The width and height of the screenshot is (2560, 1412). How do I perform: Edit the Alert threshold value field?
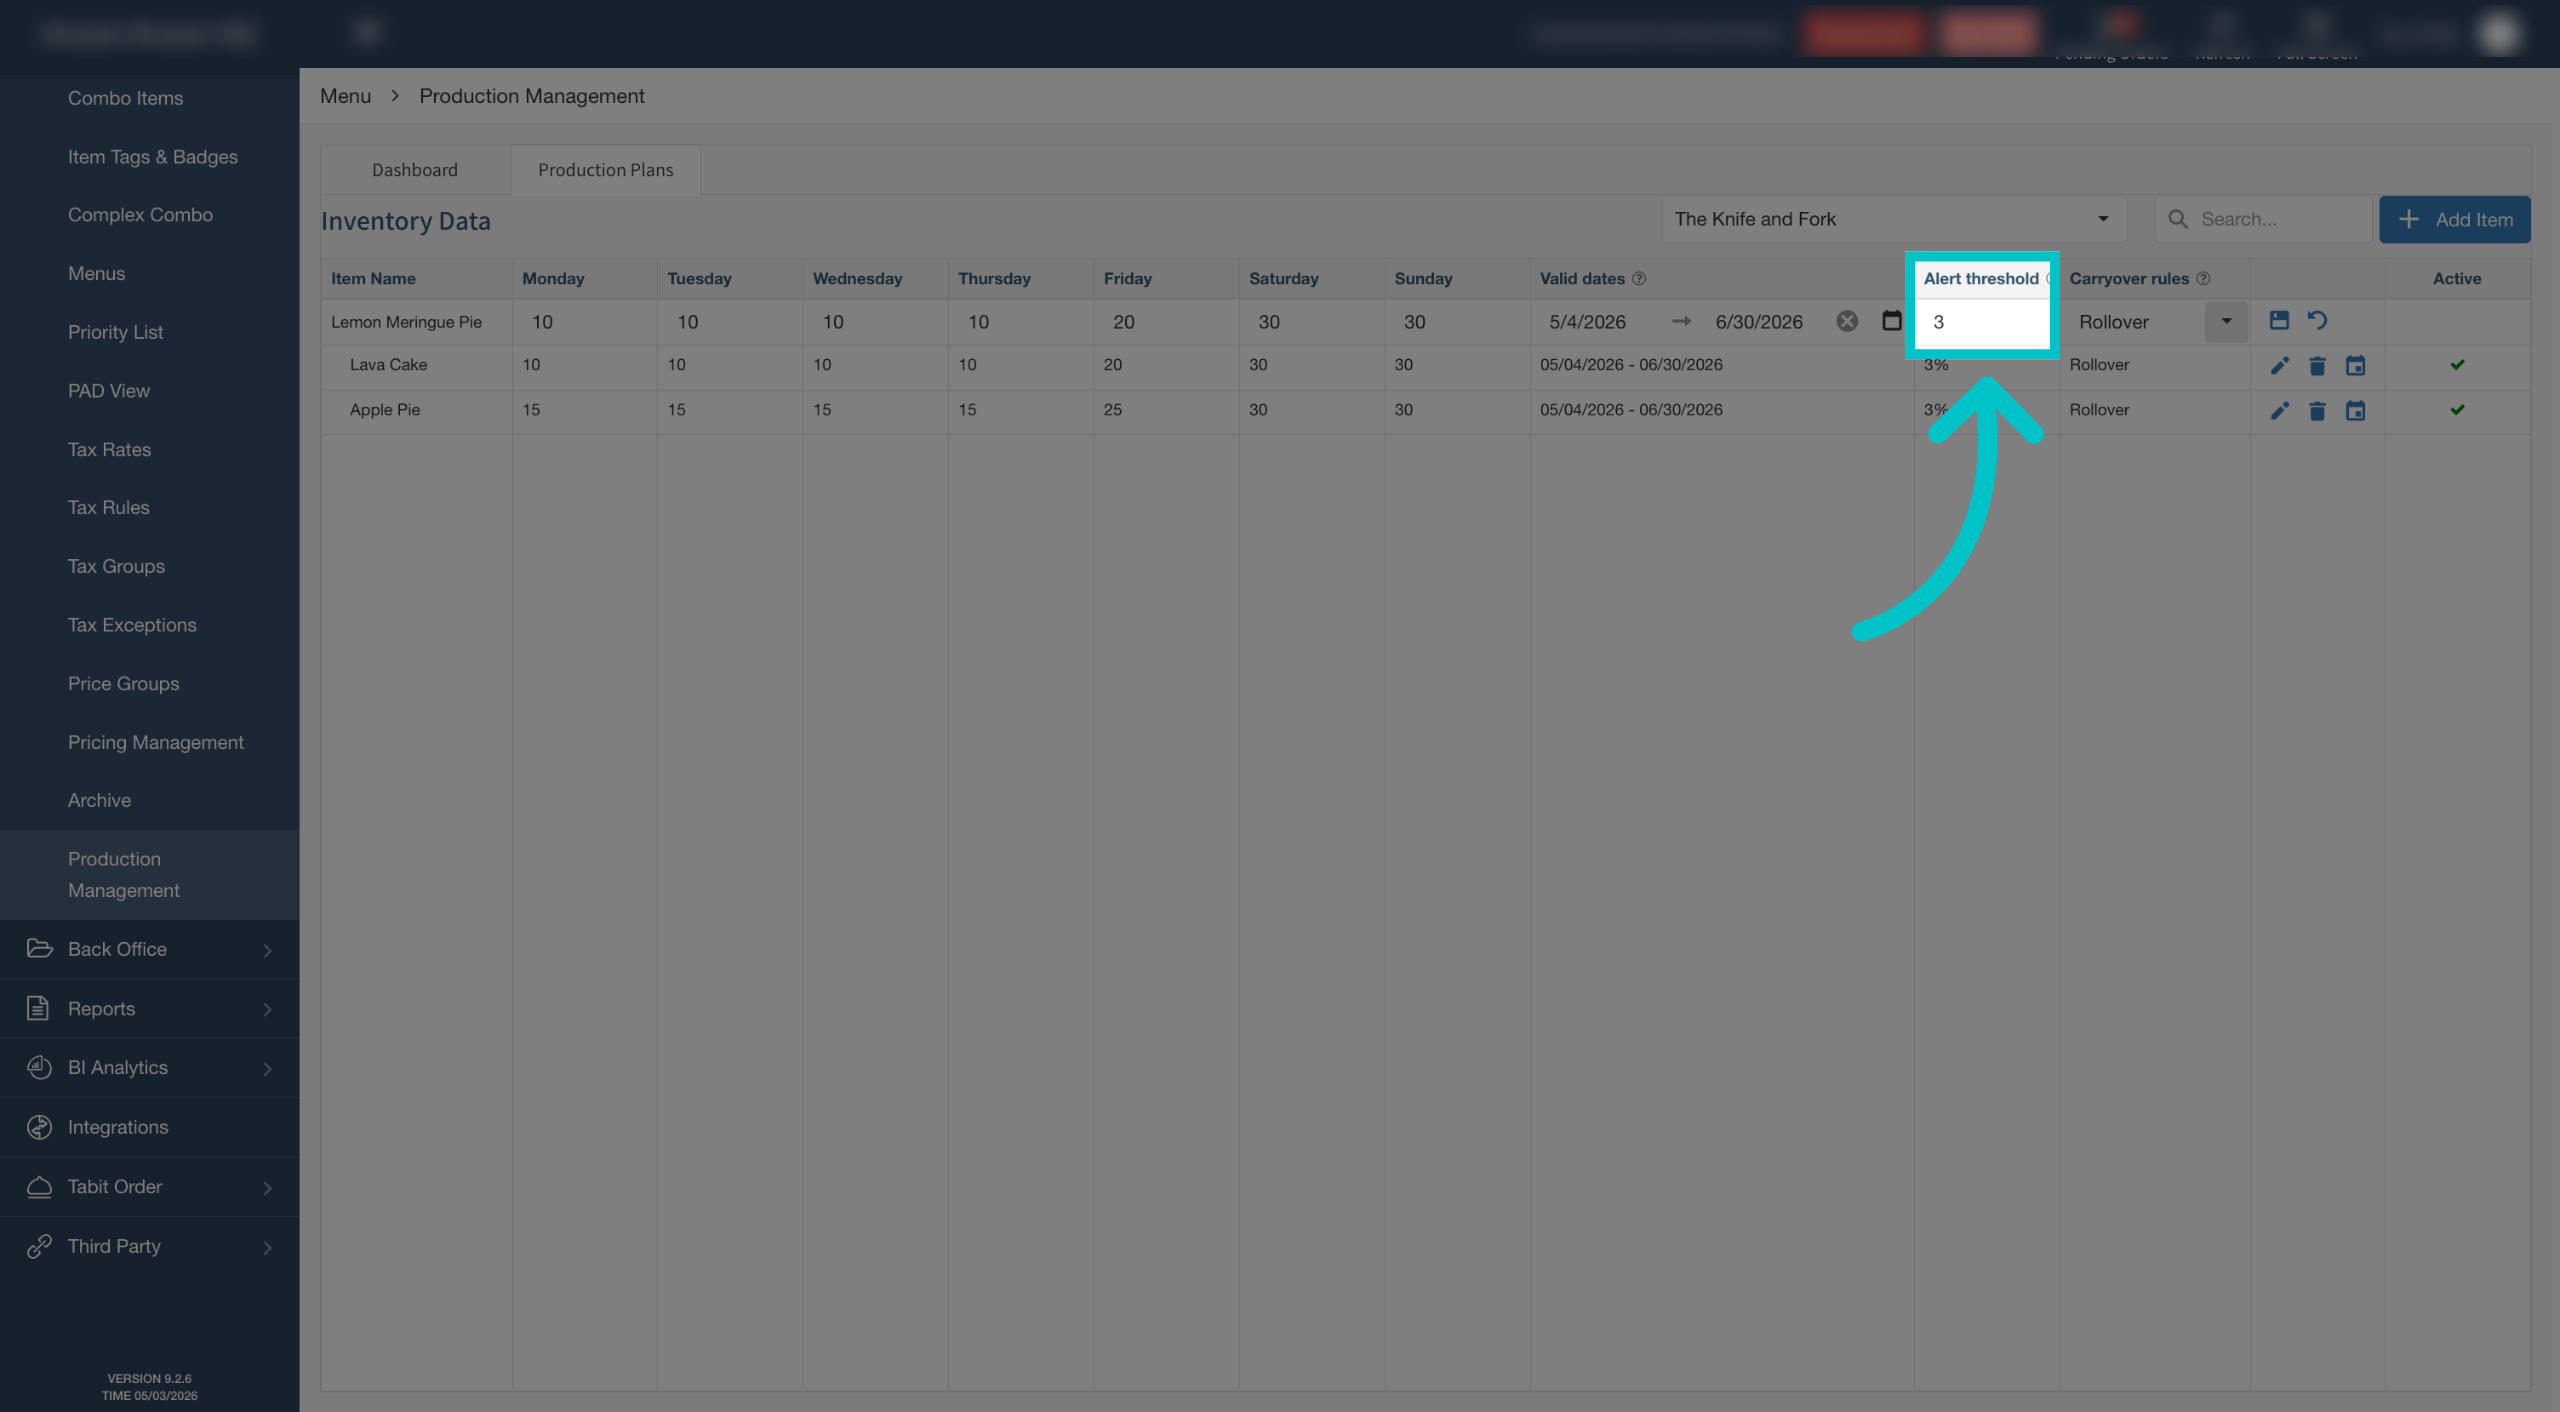click(x=1983, y=322)
